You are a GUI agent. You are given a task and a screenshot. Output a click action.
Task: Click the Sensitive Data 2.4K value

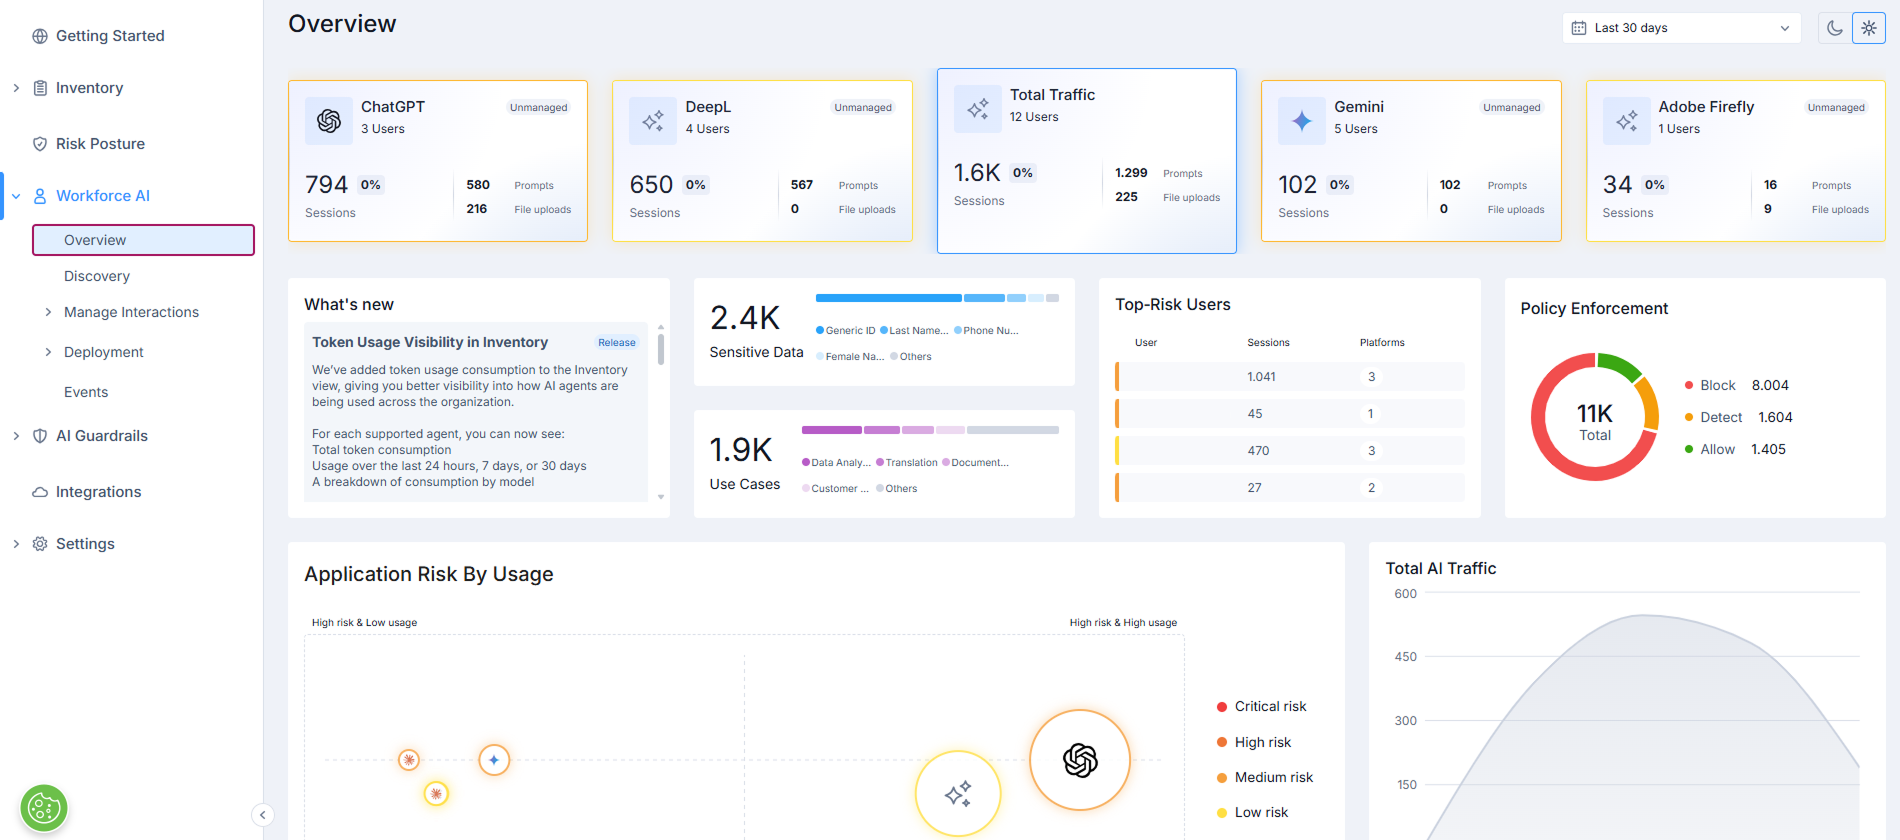click(745, 318)
